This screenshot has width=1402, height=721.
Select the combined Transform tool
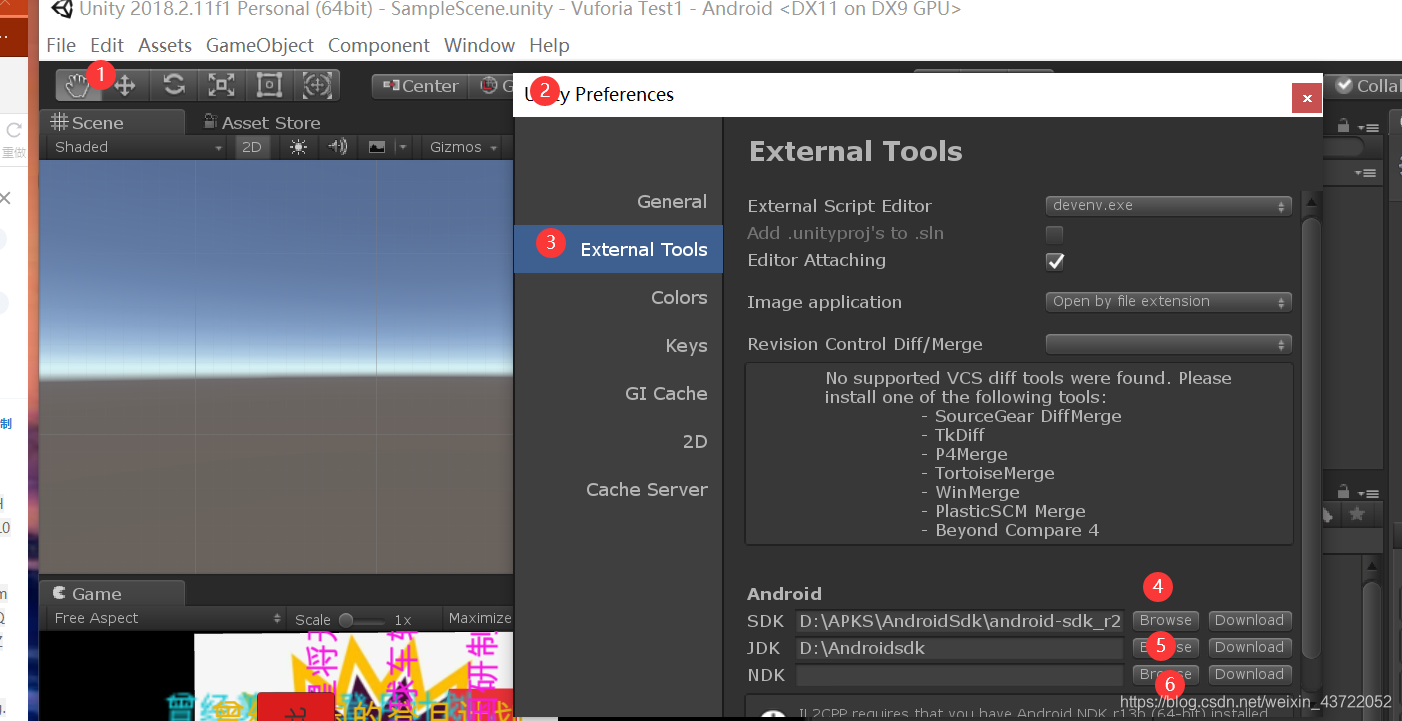pos(317,85)
